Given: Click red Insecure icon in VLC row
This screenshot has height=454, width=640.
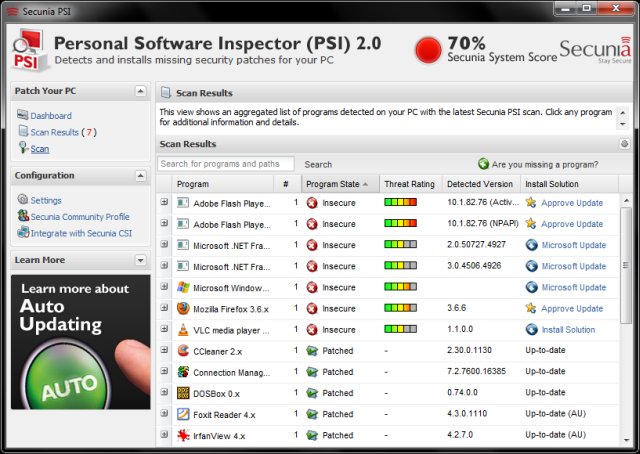Looking at the screenshot, I should [x=312, y=329].
